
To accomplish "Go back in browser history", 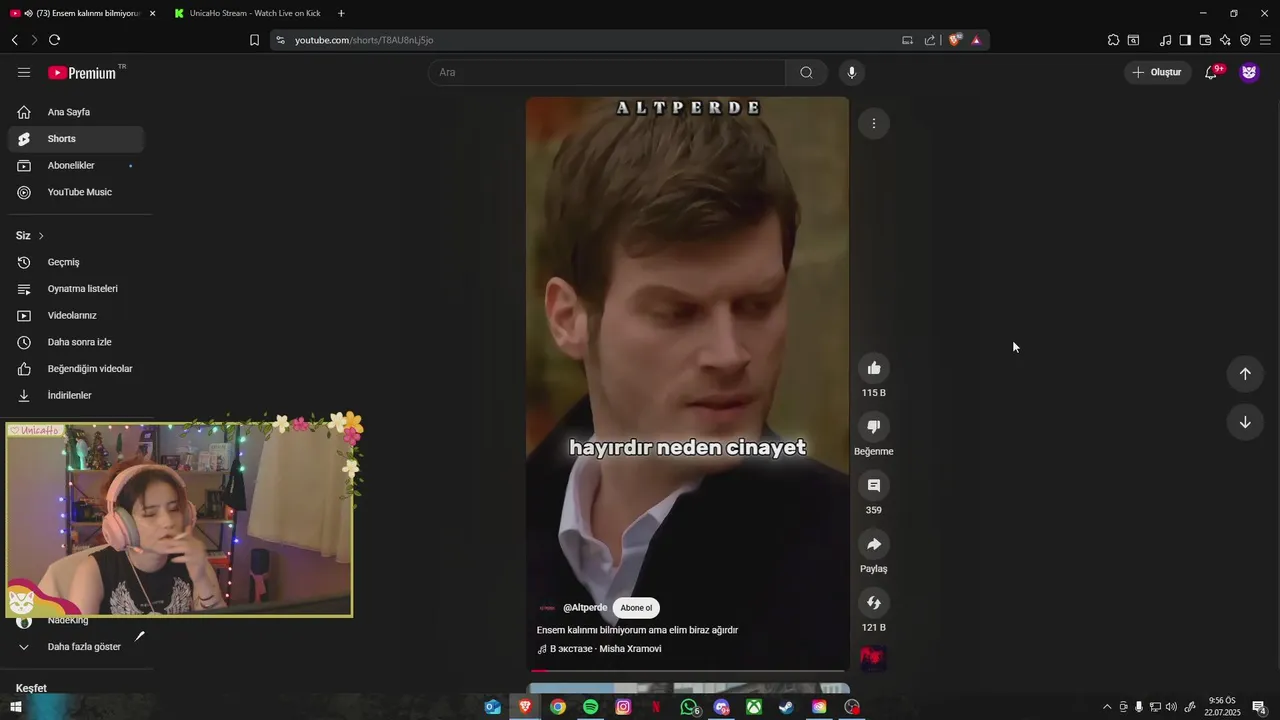I will coord(15,40).
